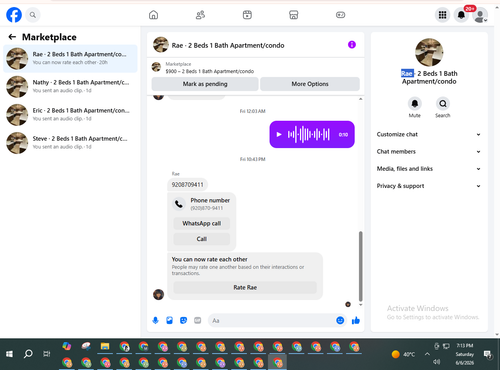This screenshot has width=500, height=370.
Task: Search in conversation using Search icon
Action: coord(443,104)
